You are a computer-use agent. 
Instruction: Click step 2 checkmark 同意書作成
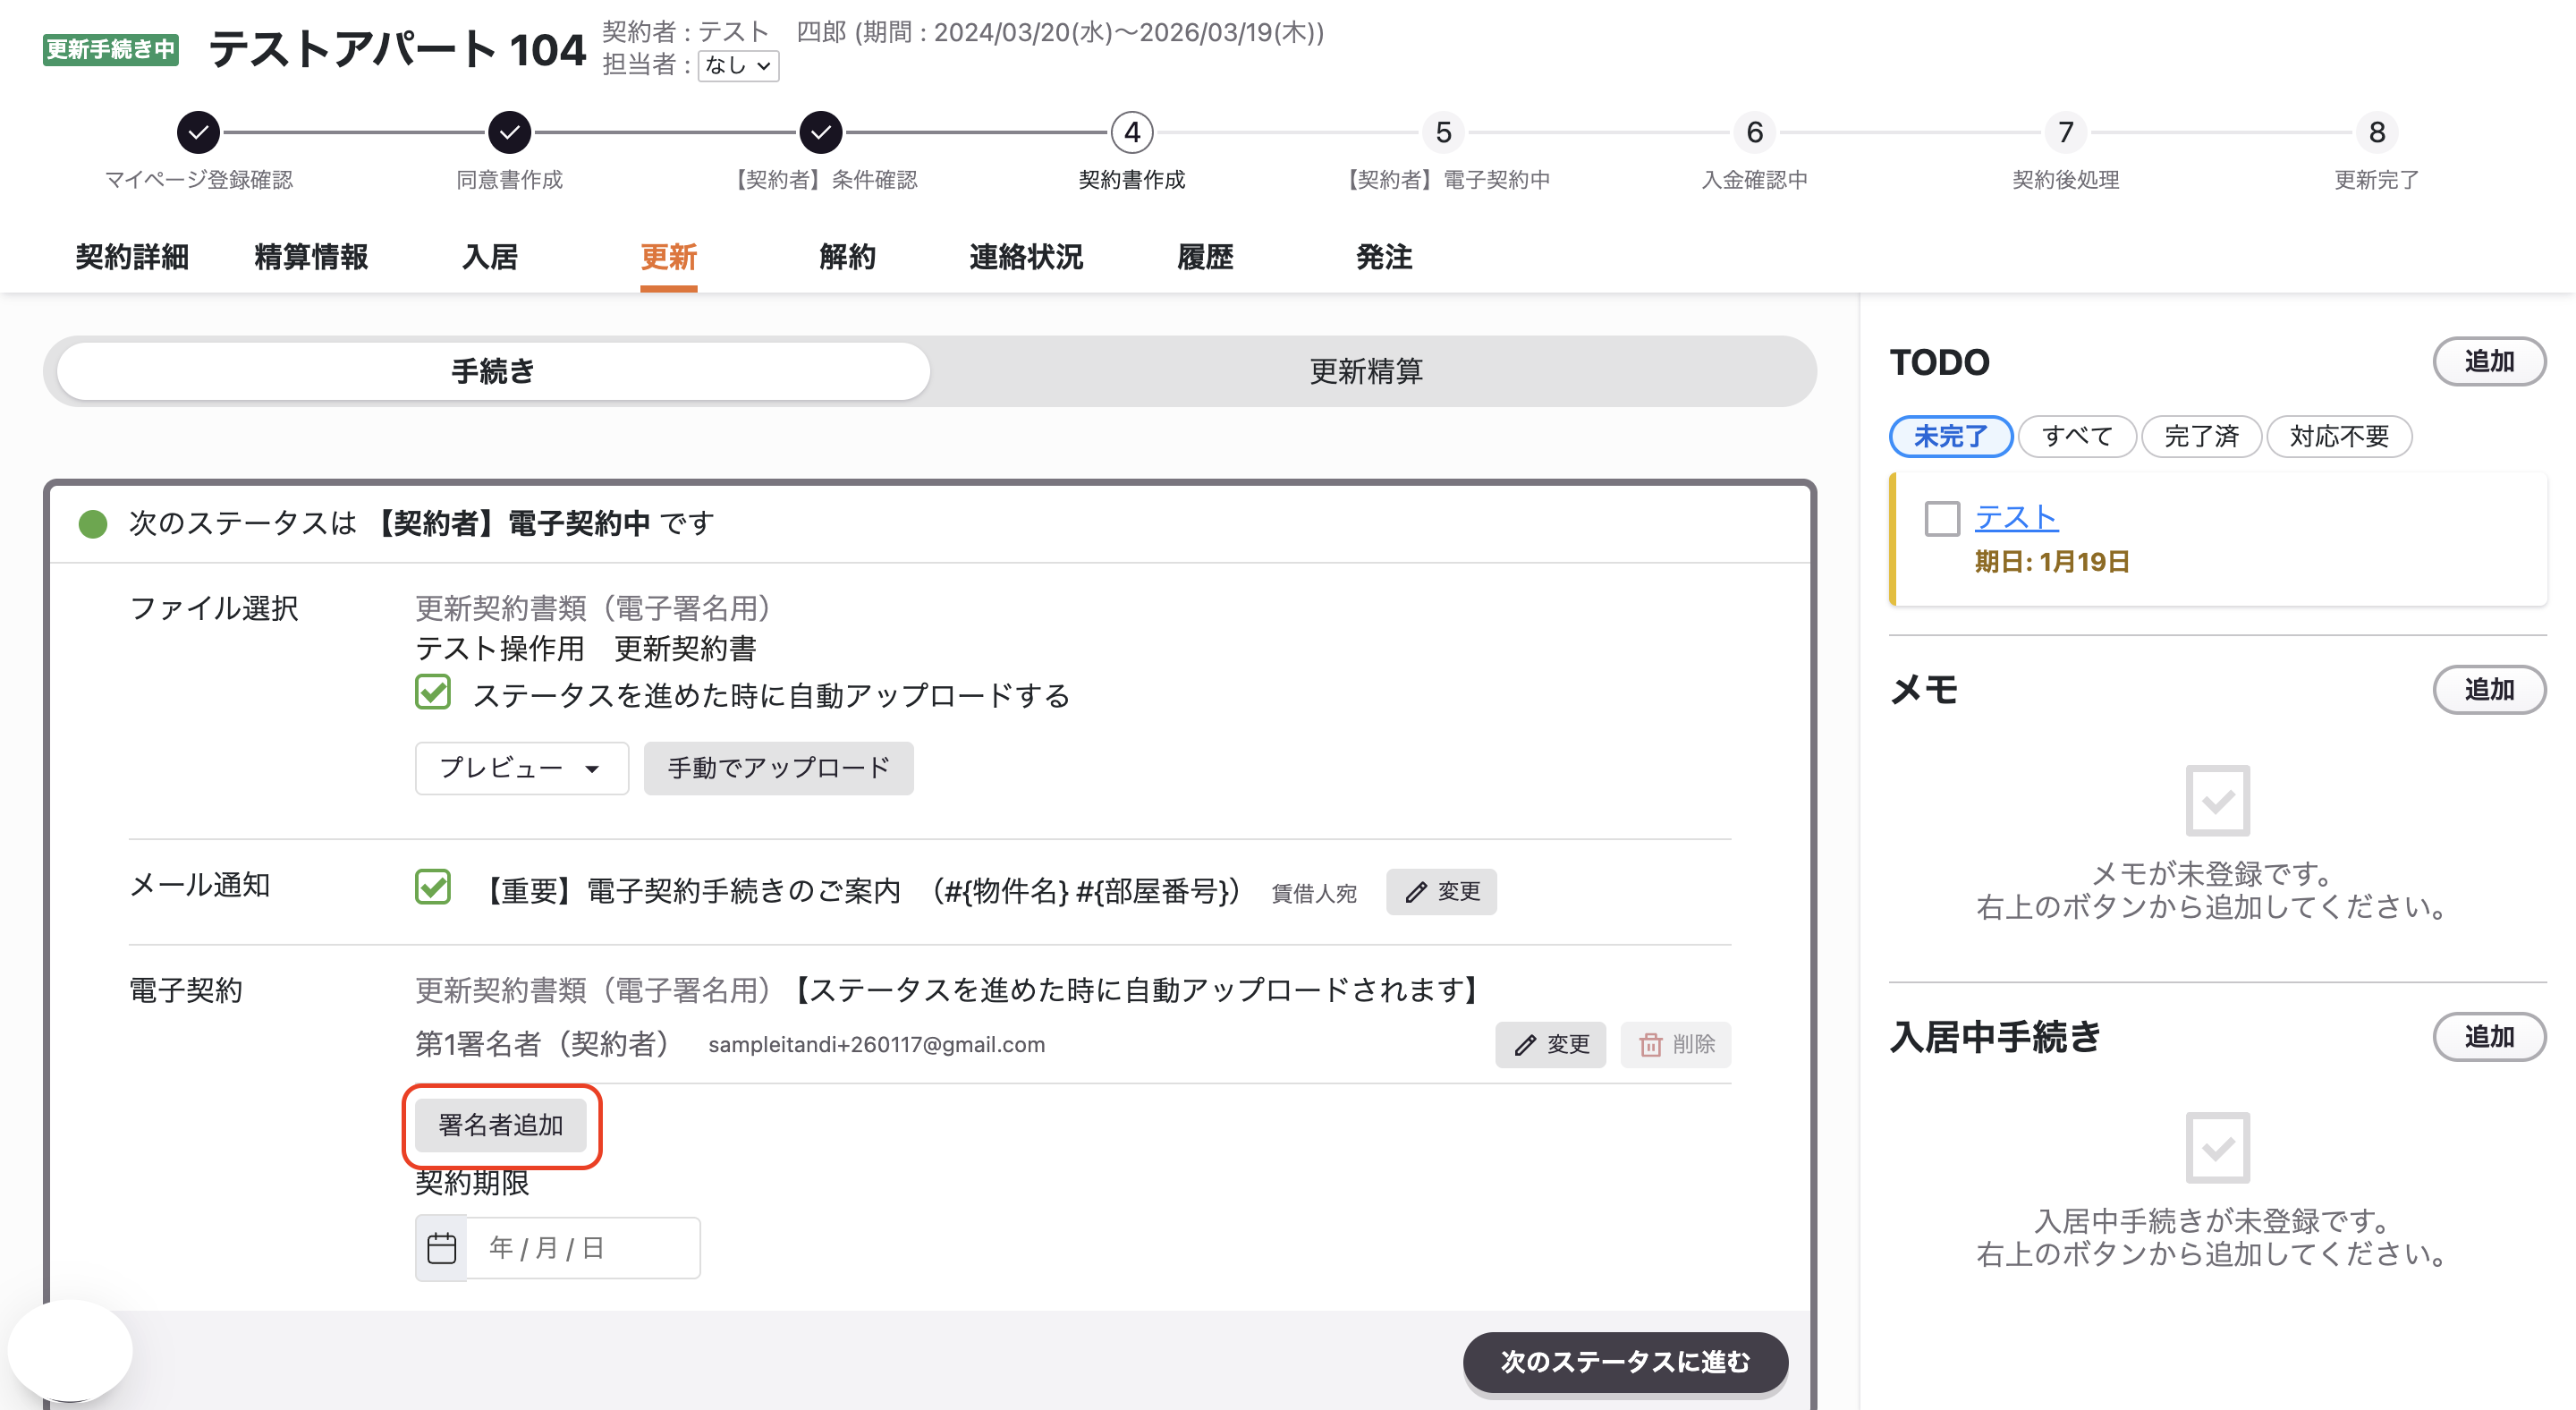pyautogui.click(x=509, y=132)
